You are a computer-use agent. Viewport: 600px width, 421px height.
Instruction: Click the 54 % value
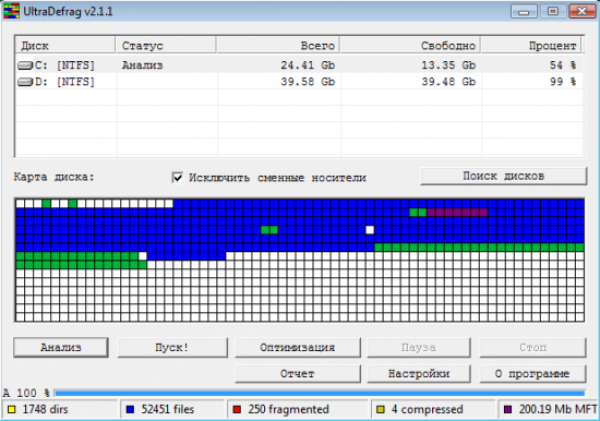pyautogui.click(x=563, y=65)
